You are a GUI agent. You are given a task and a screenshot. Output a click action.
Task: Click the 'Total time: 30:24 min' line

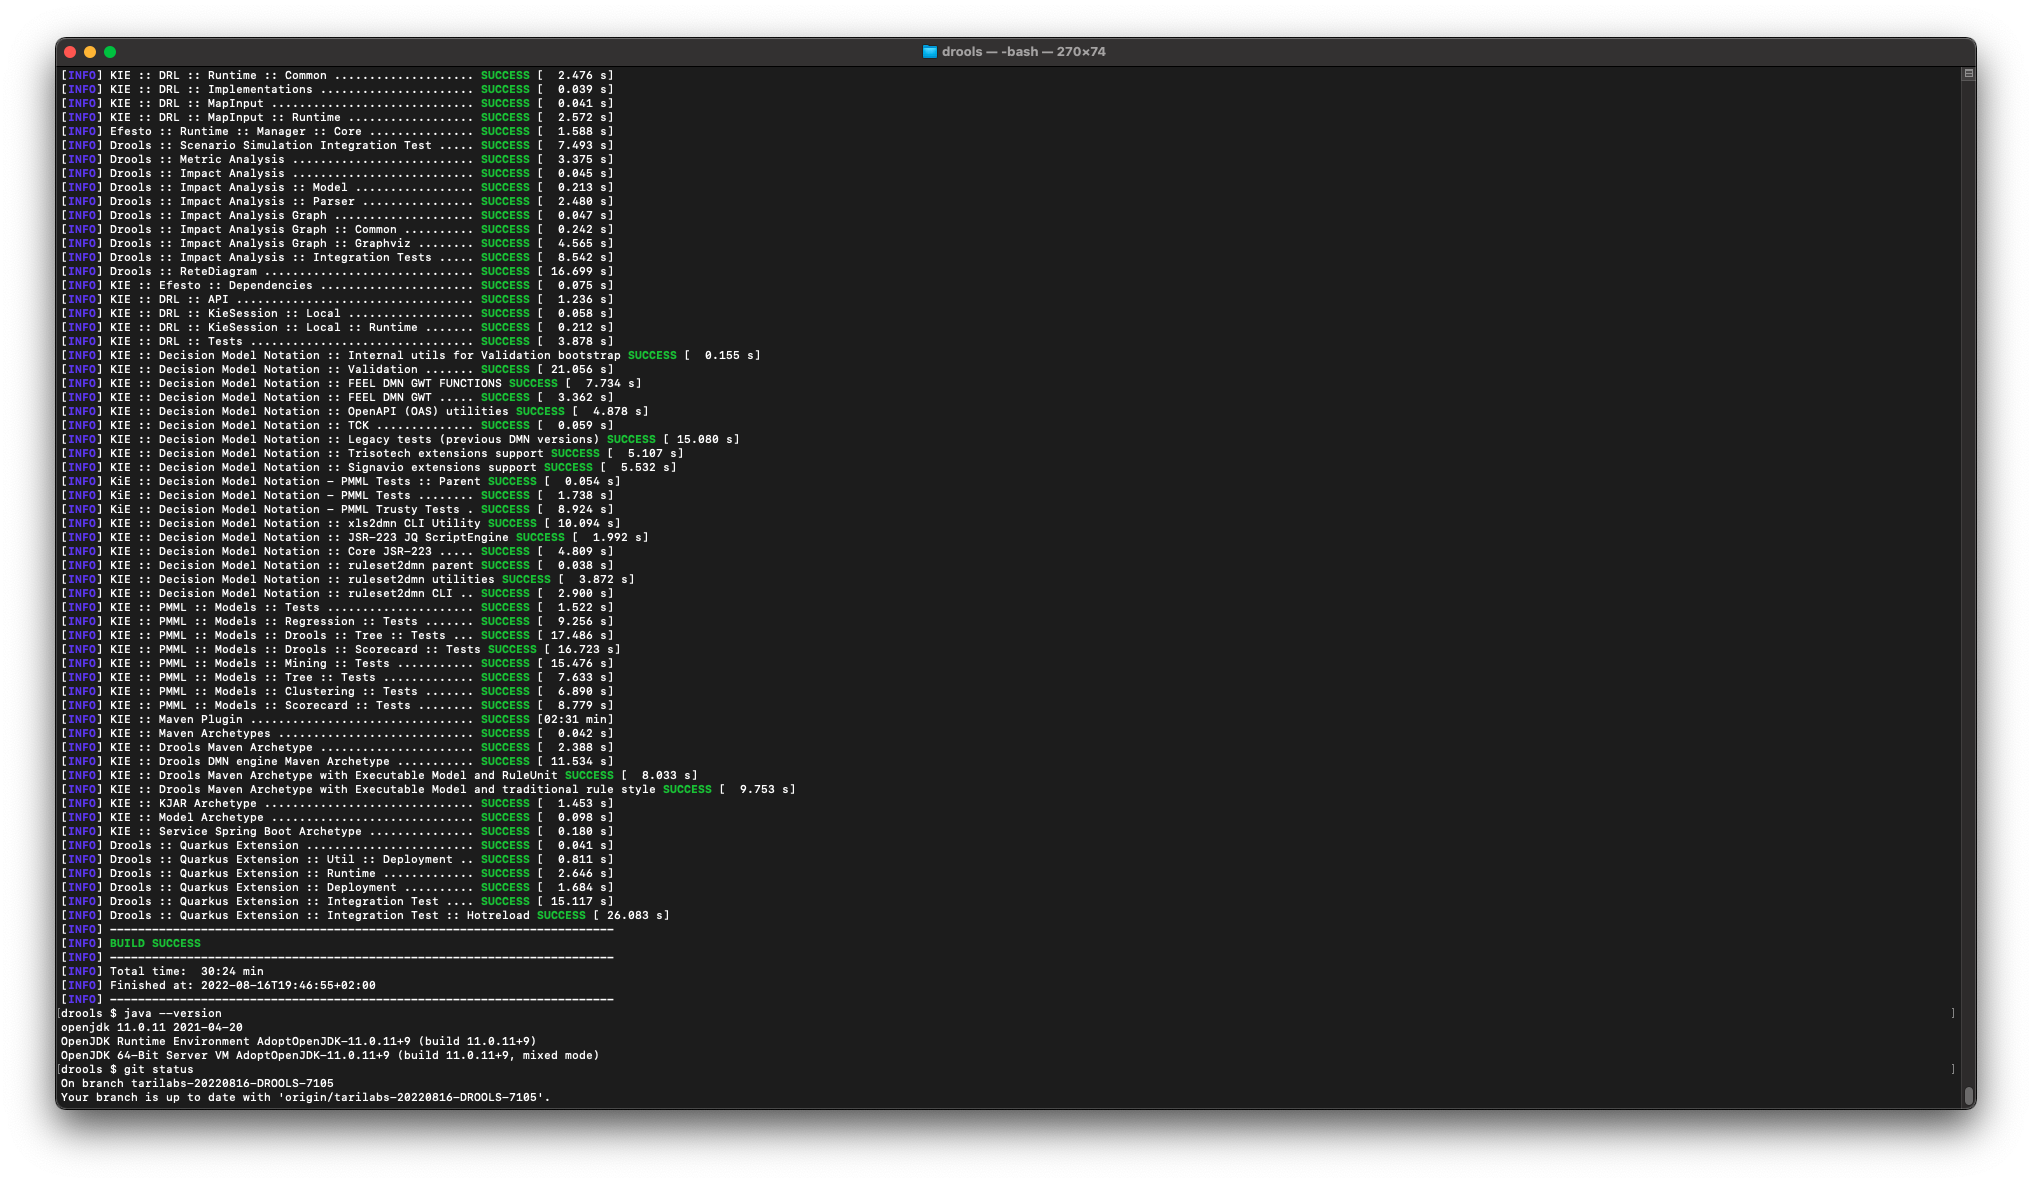[186, 971]
